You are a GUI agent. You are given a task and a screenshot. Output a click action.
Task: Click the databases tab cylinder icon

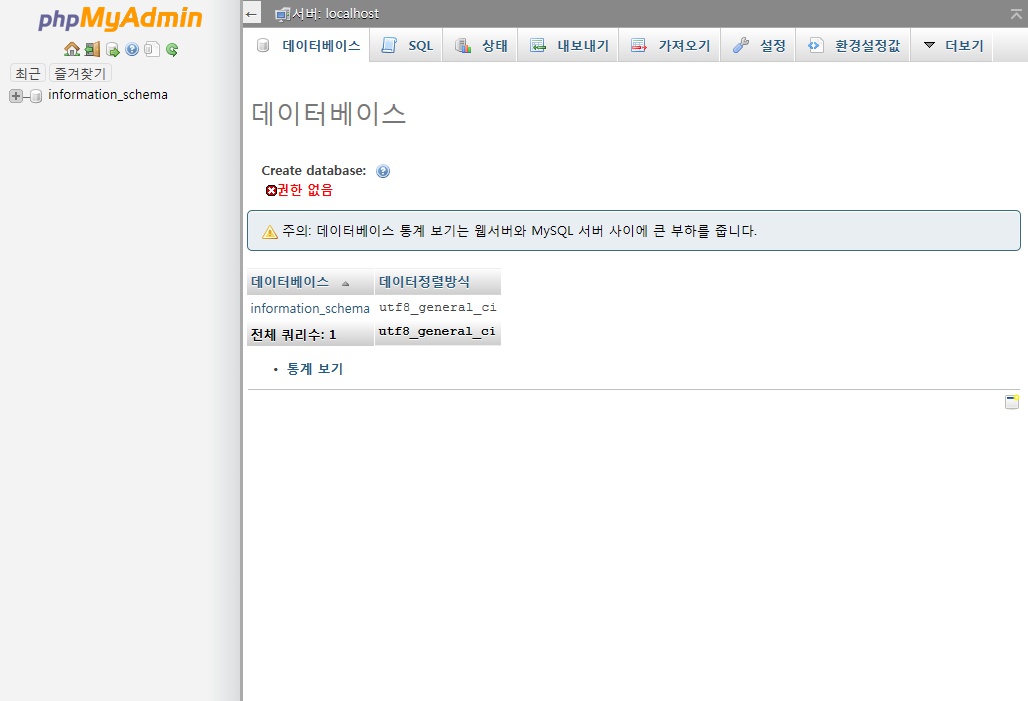pyautogui.click(x=263, y=45)
